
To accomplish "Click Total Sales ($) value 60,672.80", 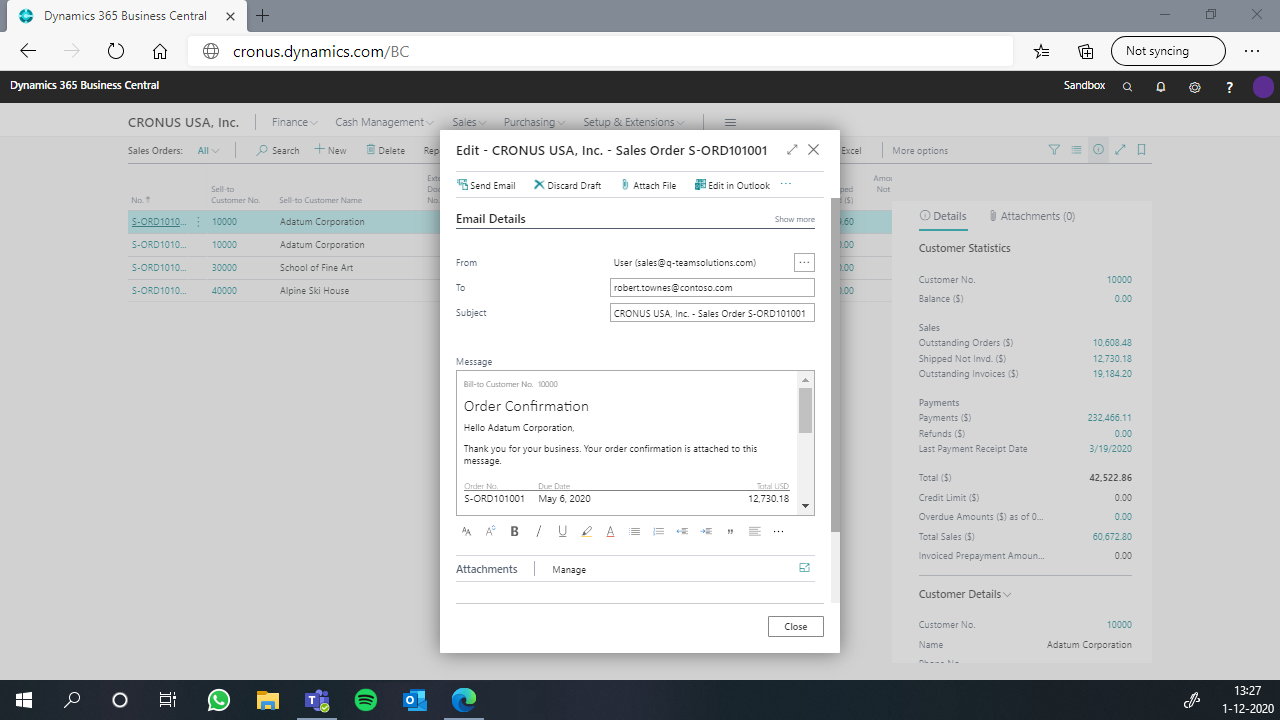I will (x=1112, y=536).
